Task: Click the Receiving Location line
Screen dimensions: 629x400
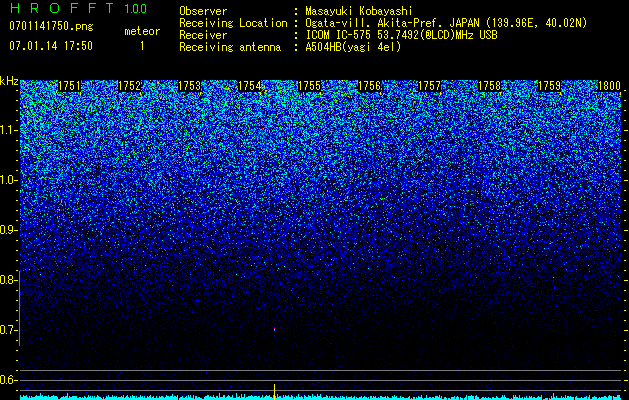Action: coord(383,23)
